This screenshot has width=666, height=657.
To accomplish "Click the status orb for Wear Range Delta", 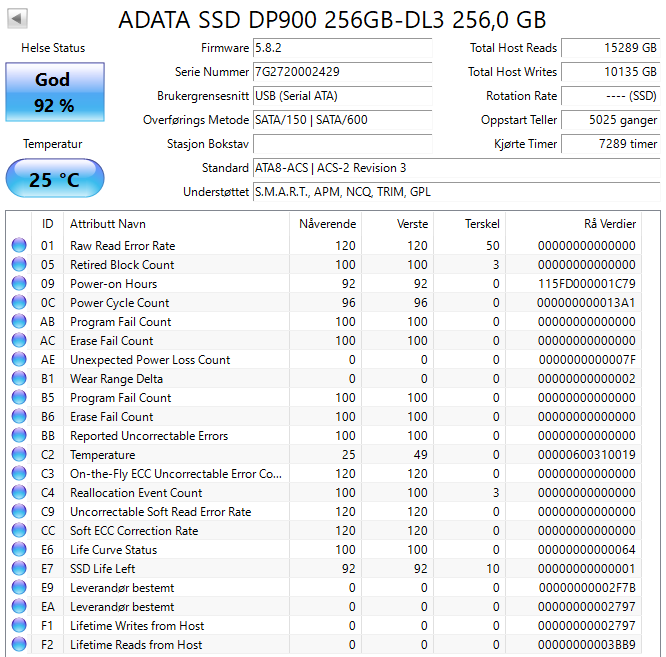I will click(x=19, y=378).
